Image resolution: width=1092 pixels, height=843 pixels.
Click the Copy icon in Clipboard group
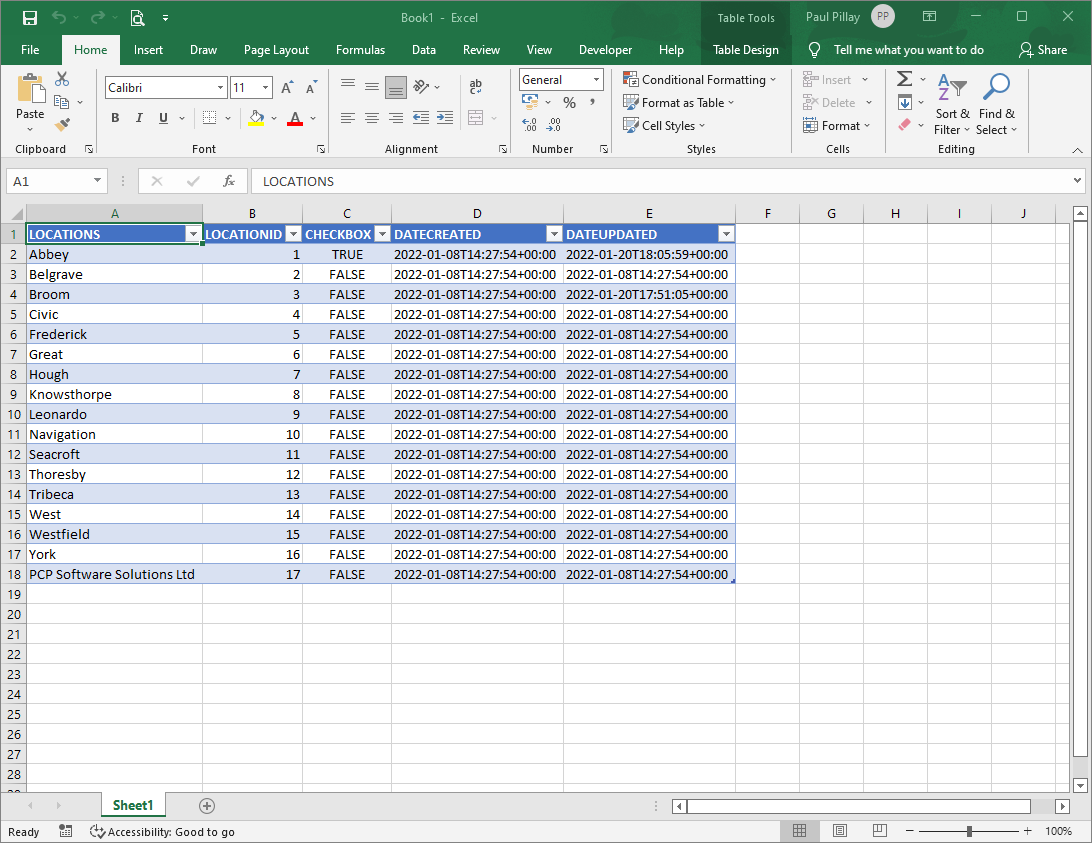tap(62, 102)
